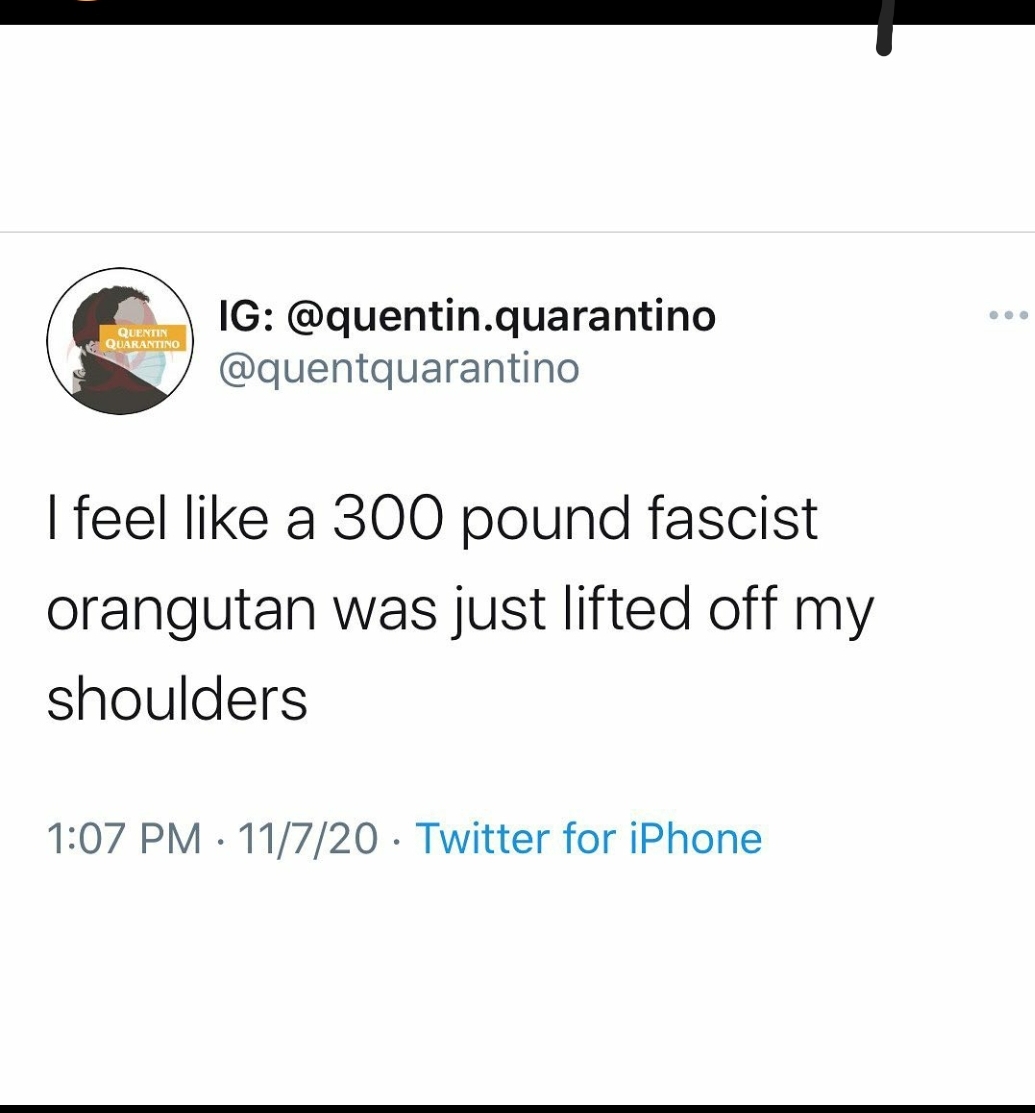Screen dimensions: 1035x1113
Task: Click the grey divider line above tweet
Action: coord(518,231)
